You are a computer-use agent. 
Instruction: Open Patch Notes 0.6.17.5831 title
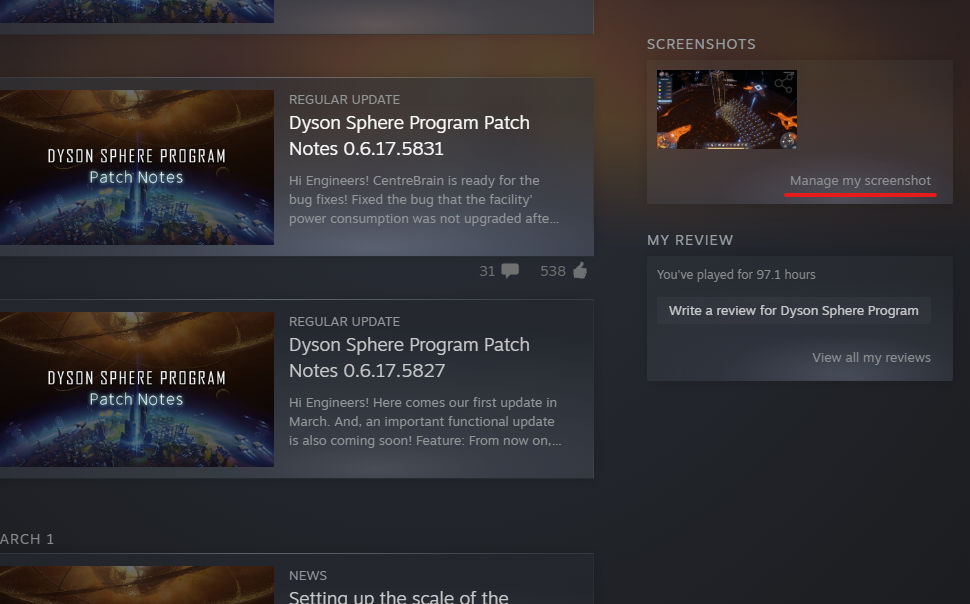[409, 136]
